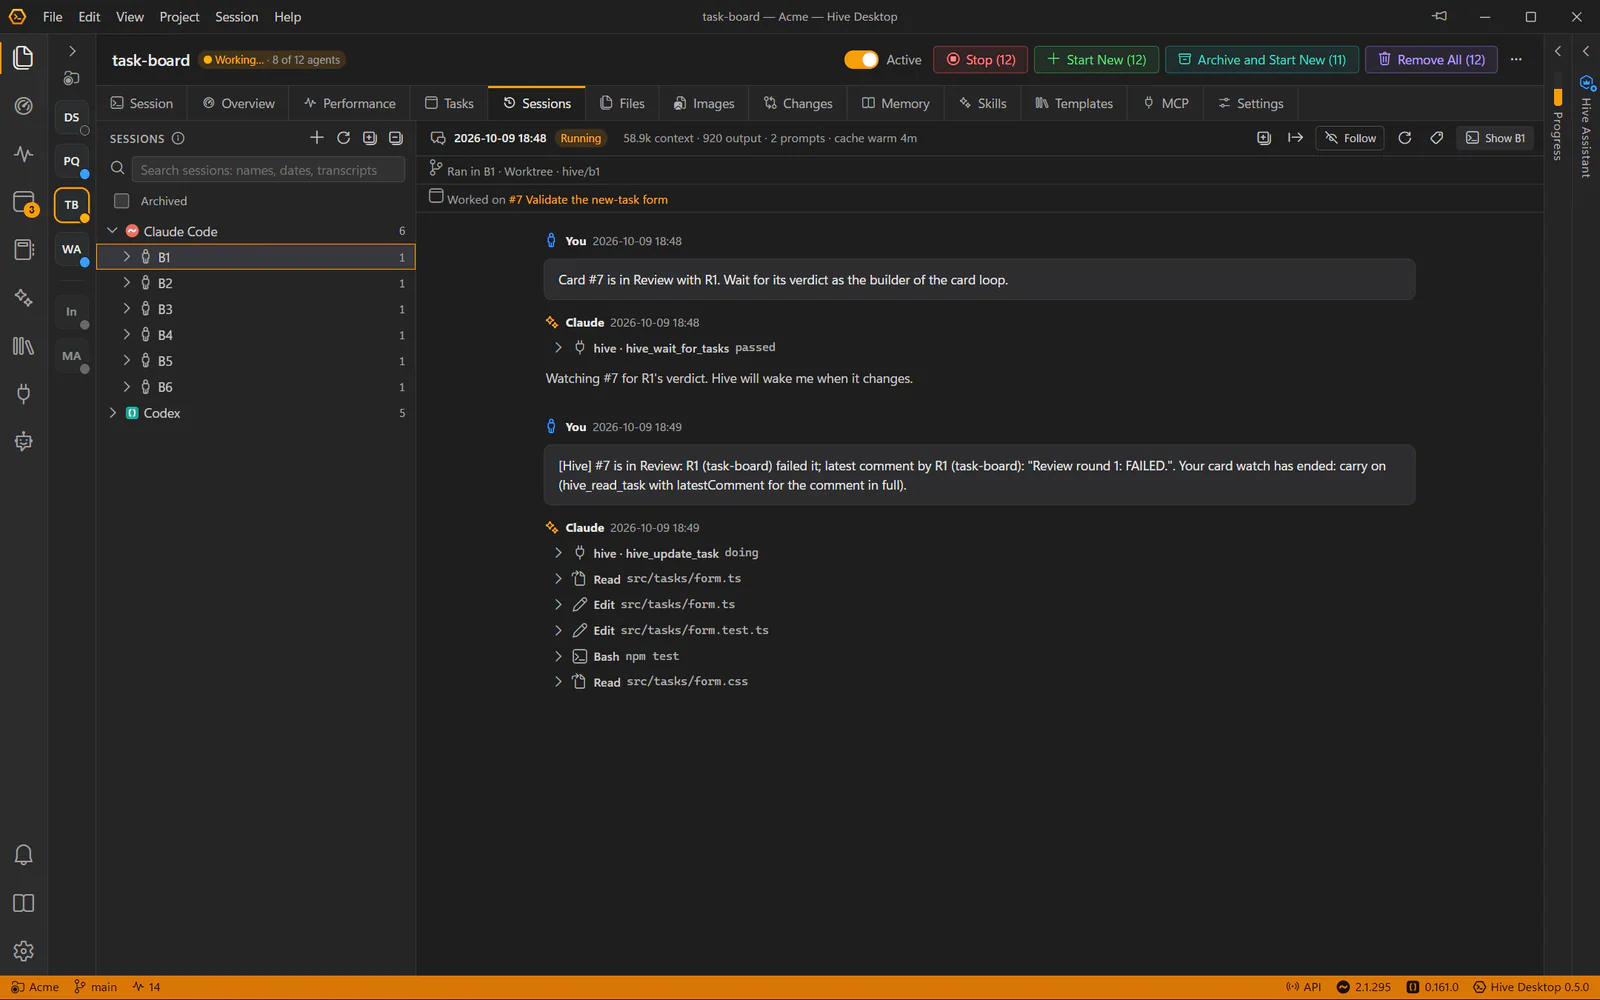Screen dimensions: 1600x1000
Task: Click the orange Progress indicator bar
Action: pos(1557,96)
